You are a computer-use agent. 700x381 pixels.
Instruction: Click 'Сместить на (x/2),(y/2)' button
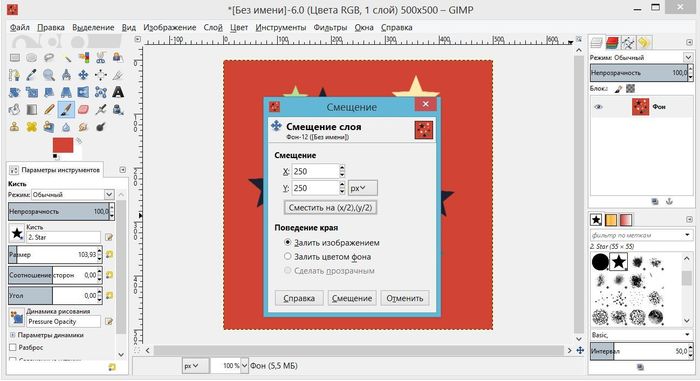pos(330,207)
